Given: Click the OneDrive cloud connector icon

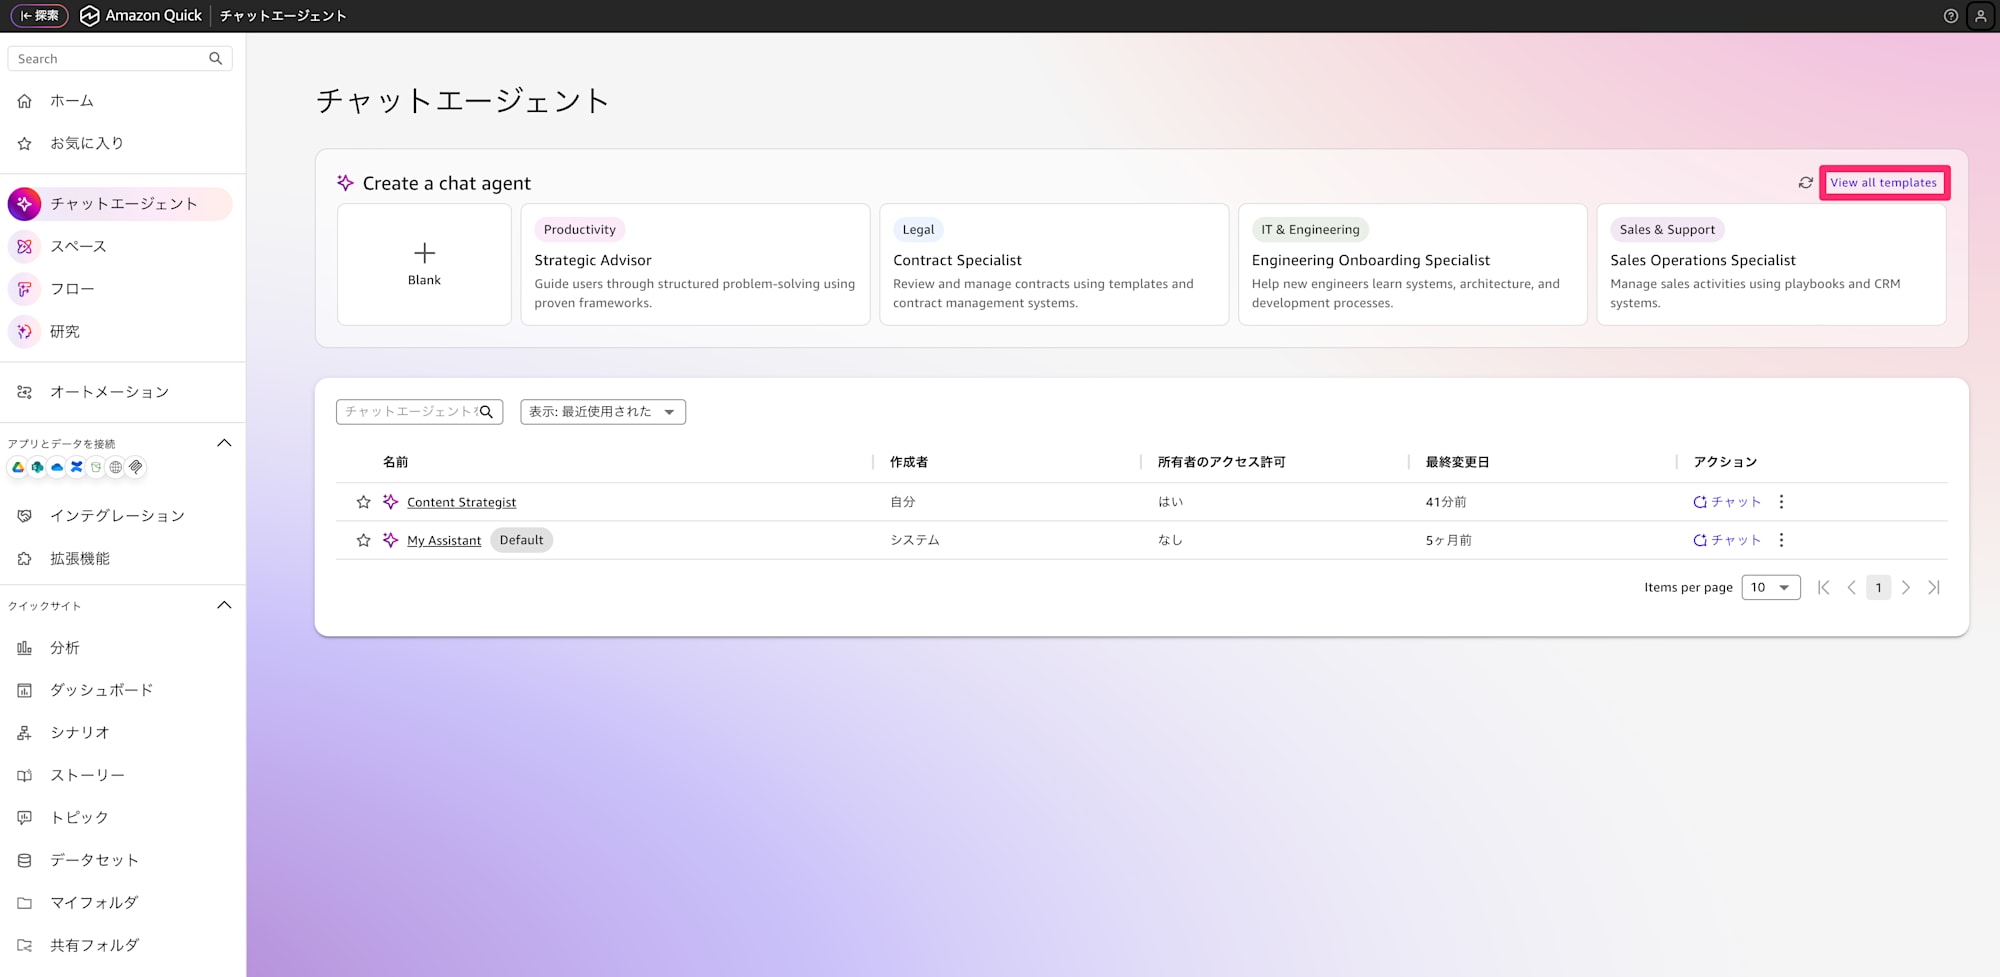Looking at the screenshot, I should [x=56, y=467].
